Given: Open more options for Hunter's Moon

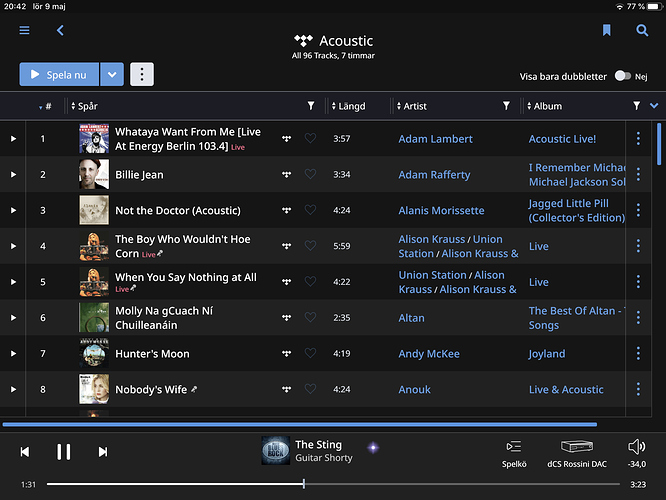Looking at the screenshot, I should [x=638, y=353].
